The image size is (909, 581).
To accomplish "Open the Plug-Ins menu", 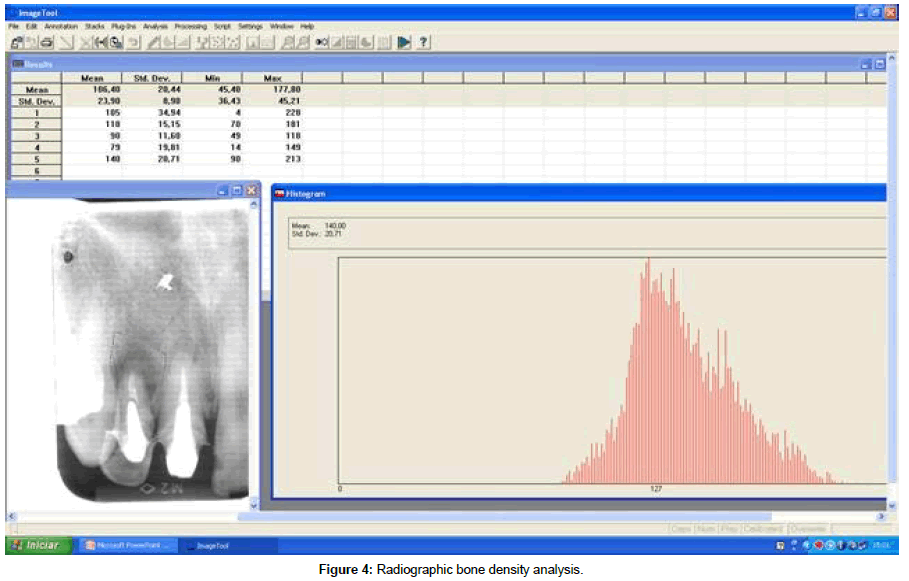I will point(123,25).
